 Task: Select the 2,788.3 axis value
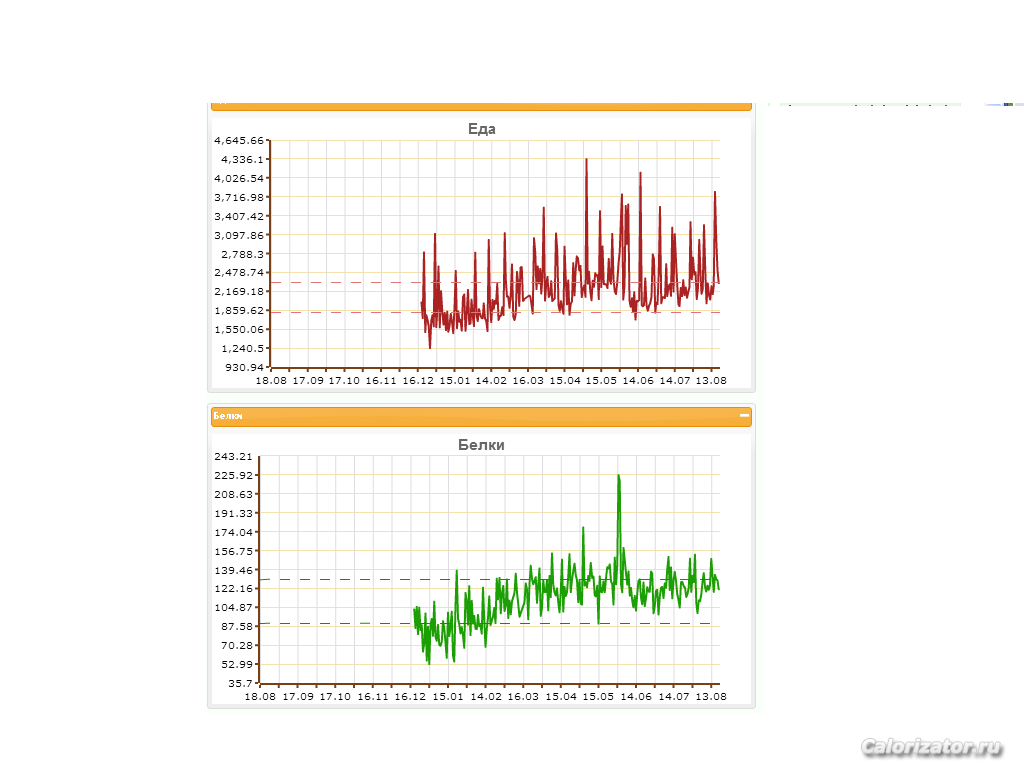pyautogui.click(x=242, y=254)
